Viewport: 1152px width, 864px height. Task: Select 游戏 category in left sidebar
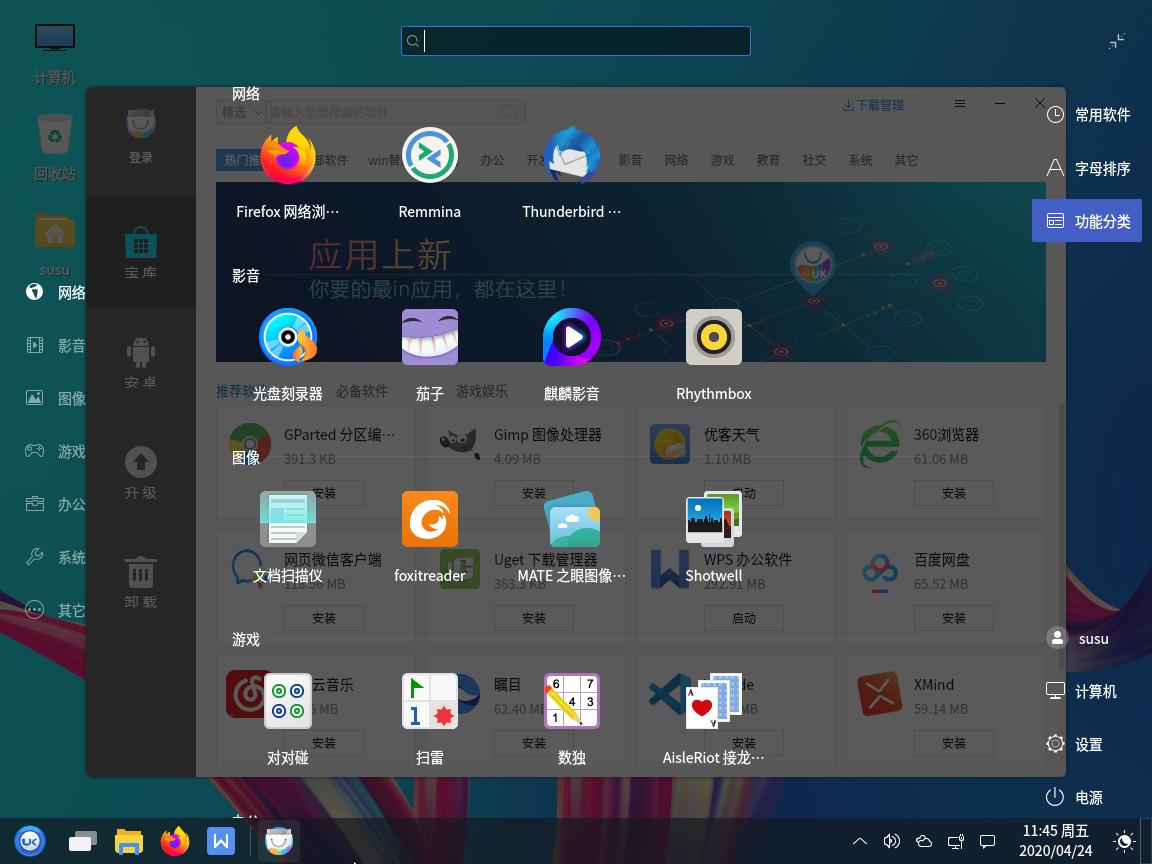pyautogui.click(x=55, y=451)
